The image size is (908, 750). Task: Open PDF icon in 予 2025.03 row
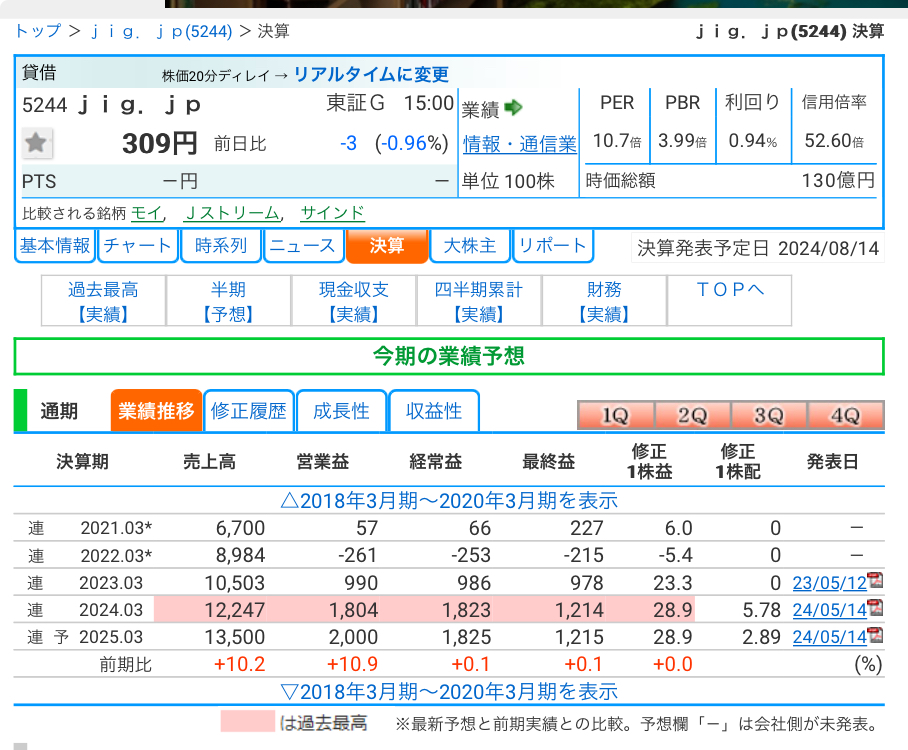(x=876, y=635)
